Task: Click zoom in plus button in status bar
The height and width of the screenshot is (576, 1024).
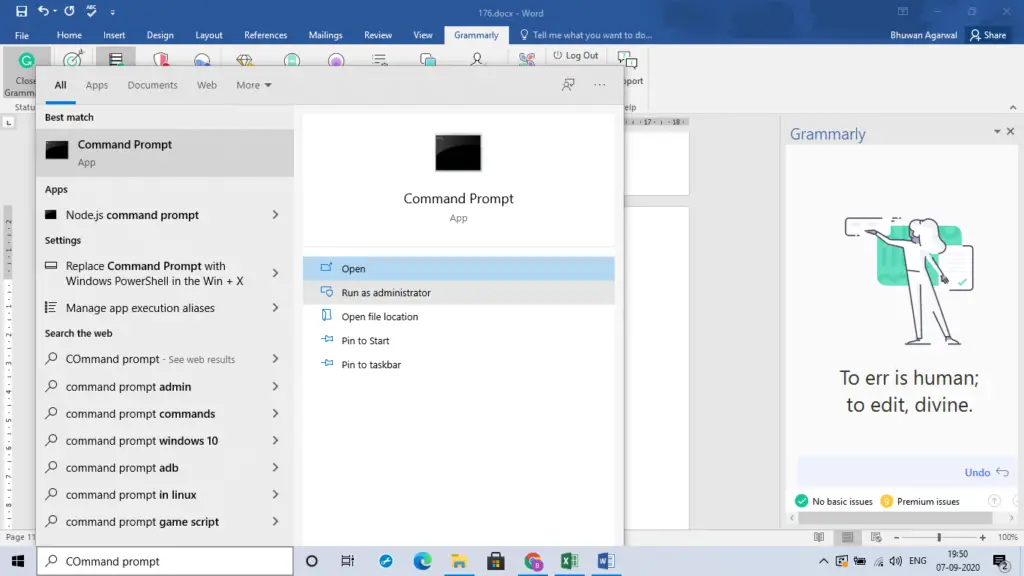Action: 982,537
